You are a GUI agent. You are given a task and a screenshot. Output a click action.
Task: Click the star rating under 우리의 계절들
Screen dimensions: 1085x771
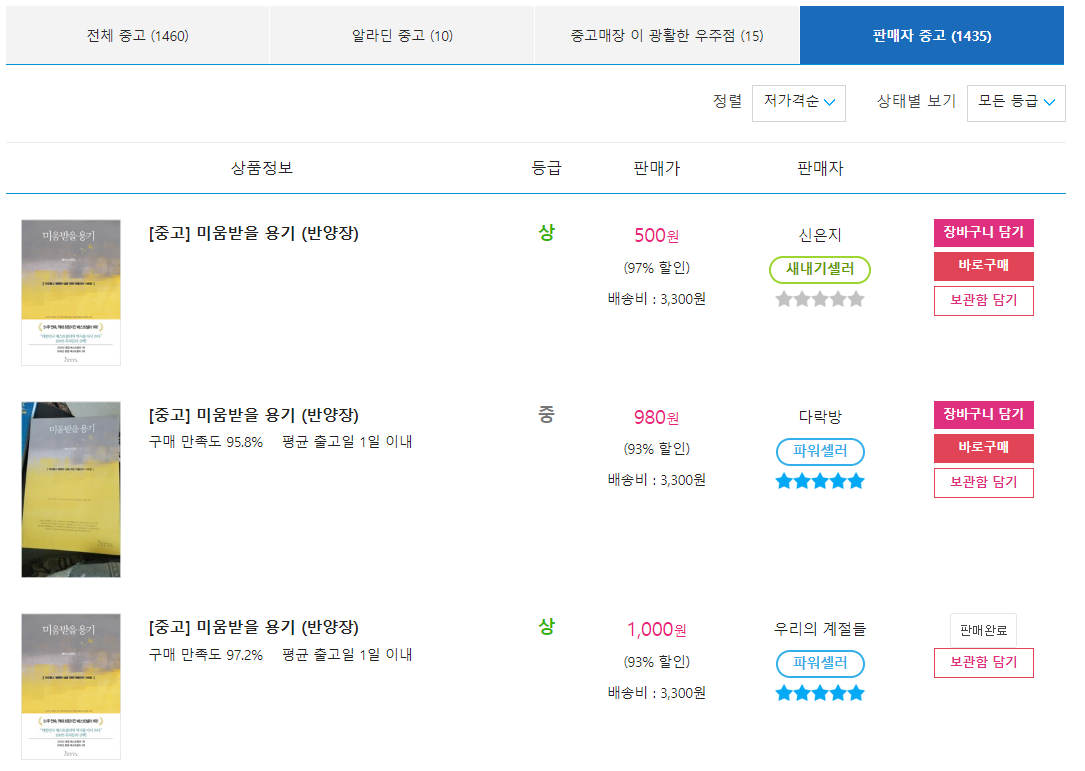[819, 691]
